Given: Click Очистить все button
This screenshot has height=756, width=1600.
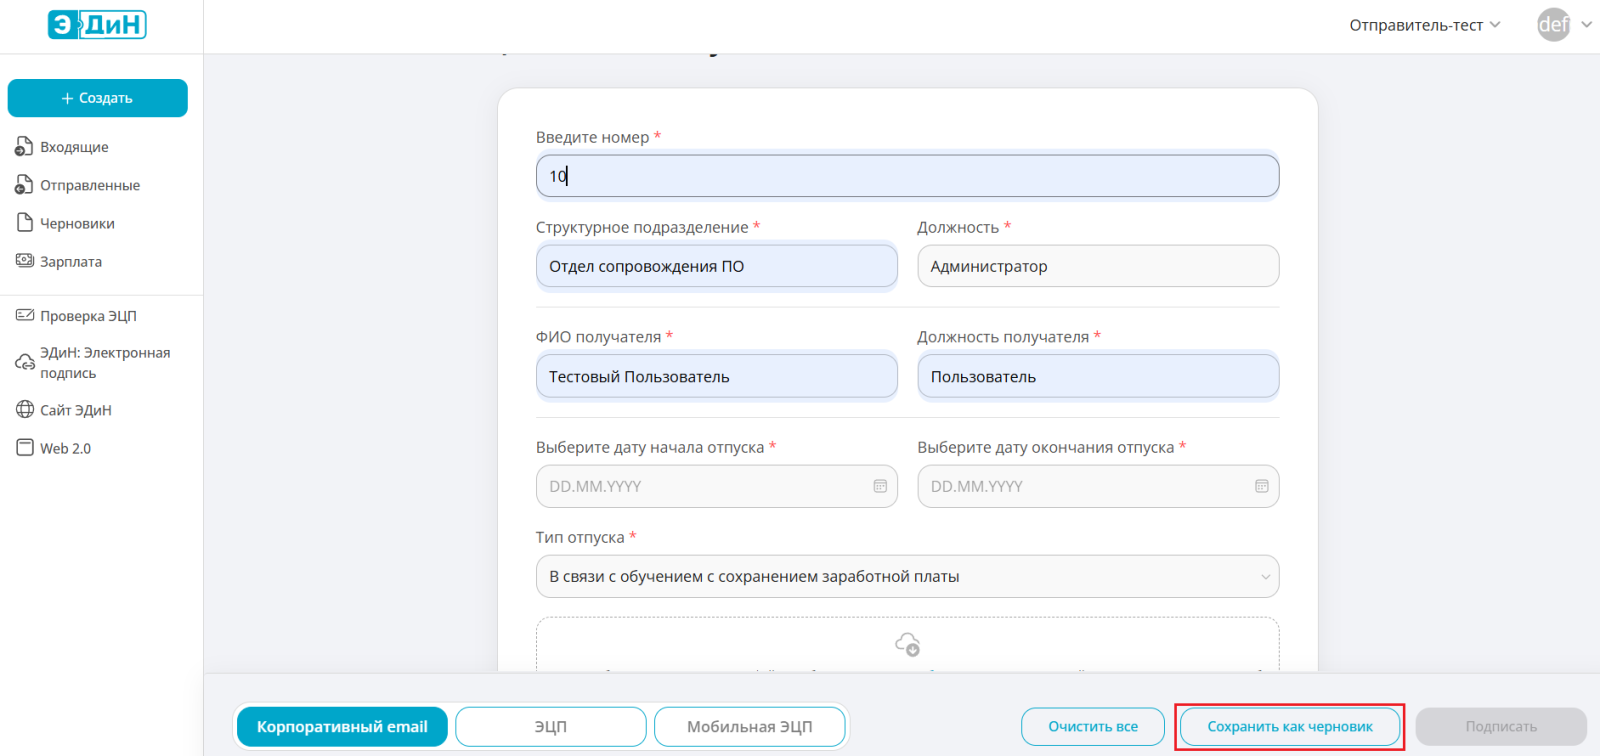Looking at the screenshot, I should (x=1092, y=727).
